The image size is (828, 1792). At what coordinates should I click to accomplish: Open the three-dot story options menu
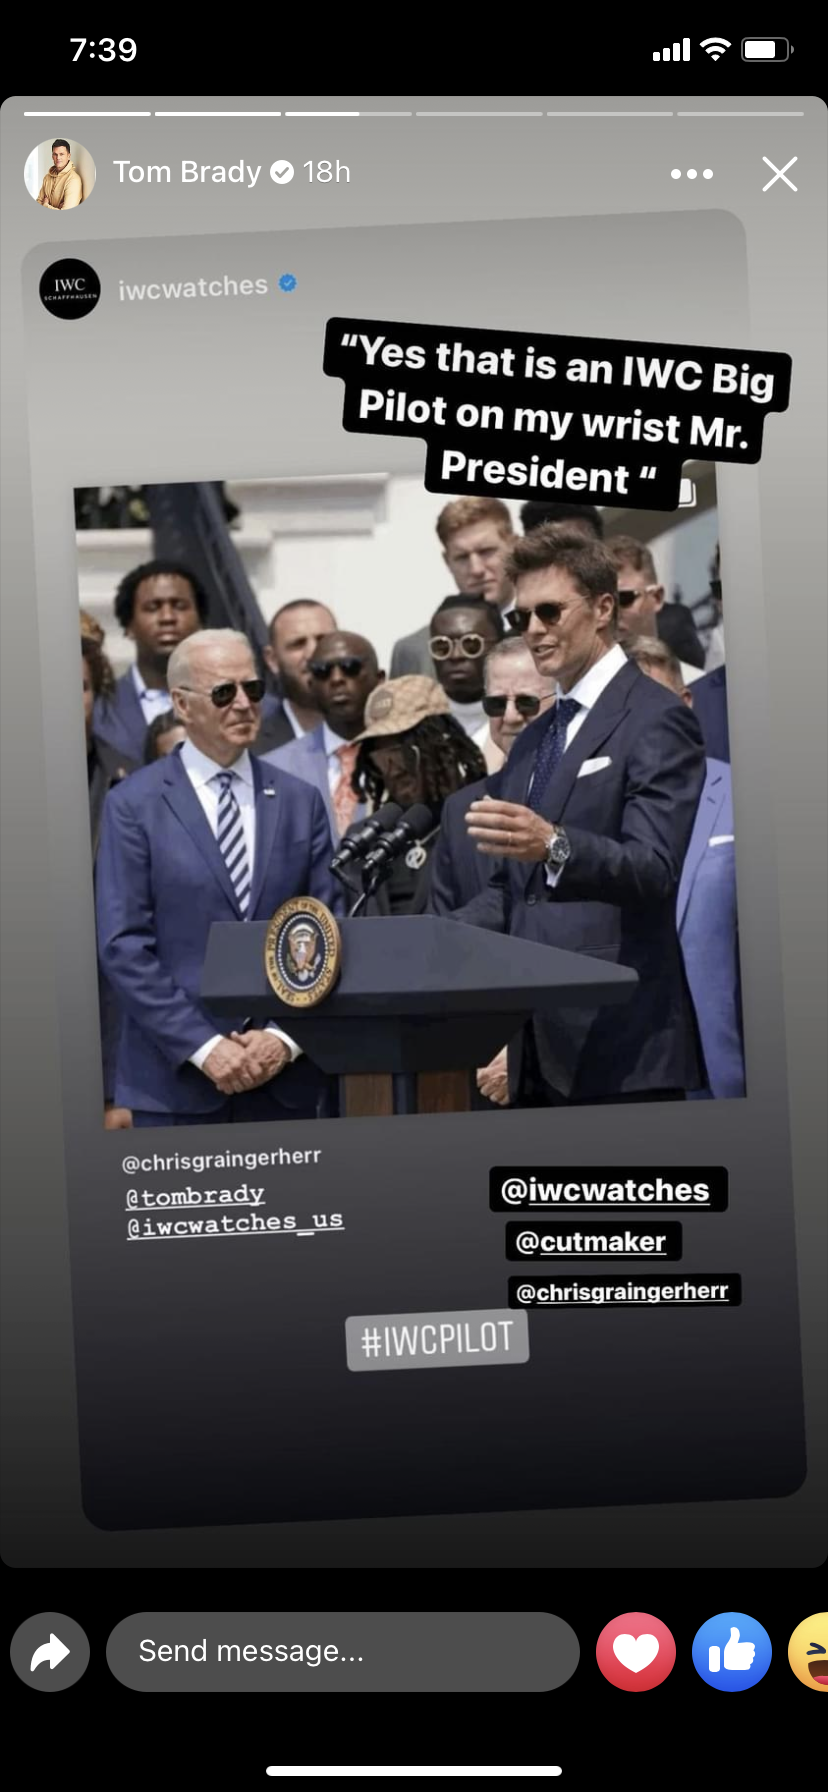tap(692, 174)
